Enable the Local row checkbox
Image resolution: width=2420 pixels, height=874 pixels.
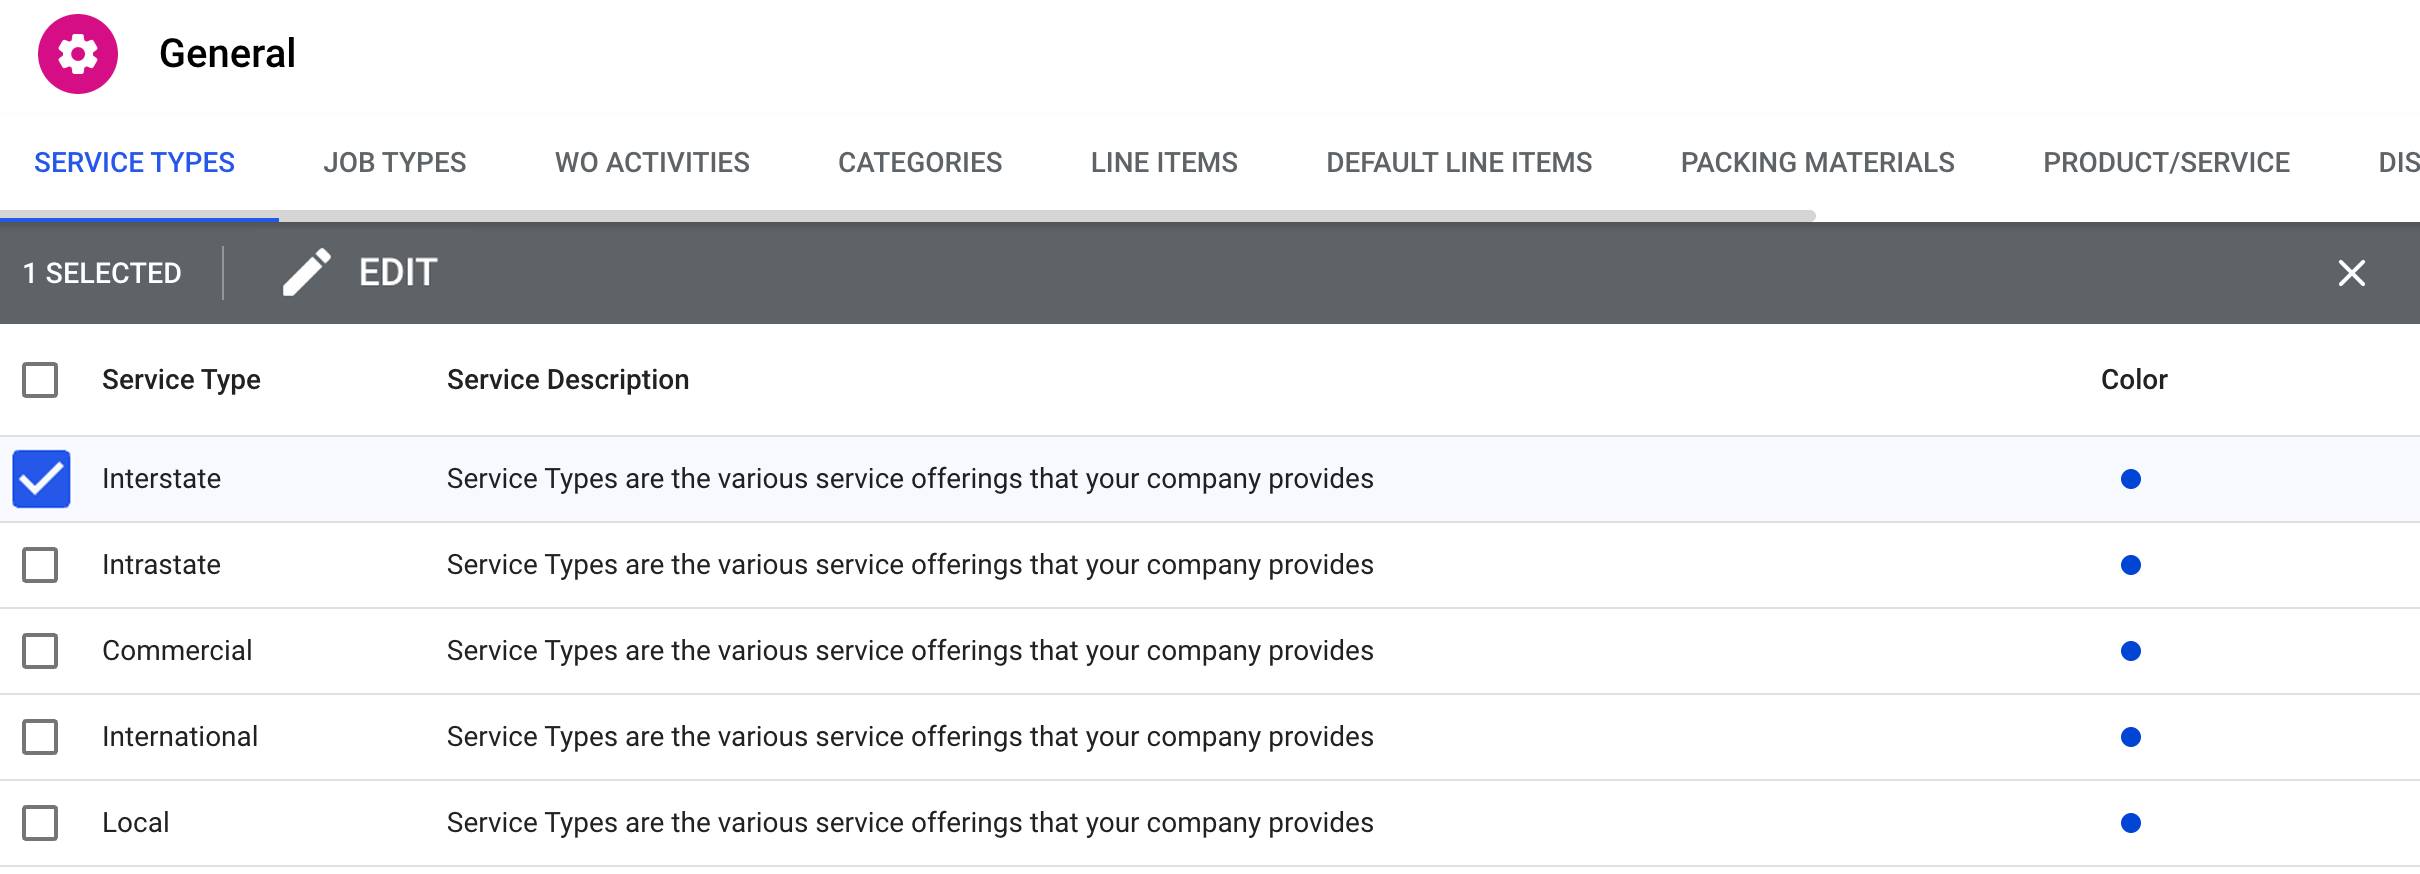pyautogui.click(x=40, y=823)
